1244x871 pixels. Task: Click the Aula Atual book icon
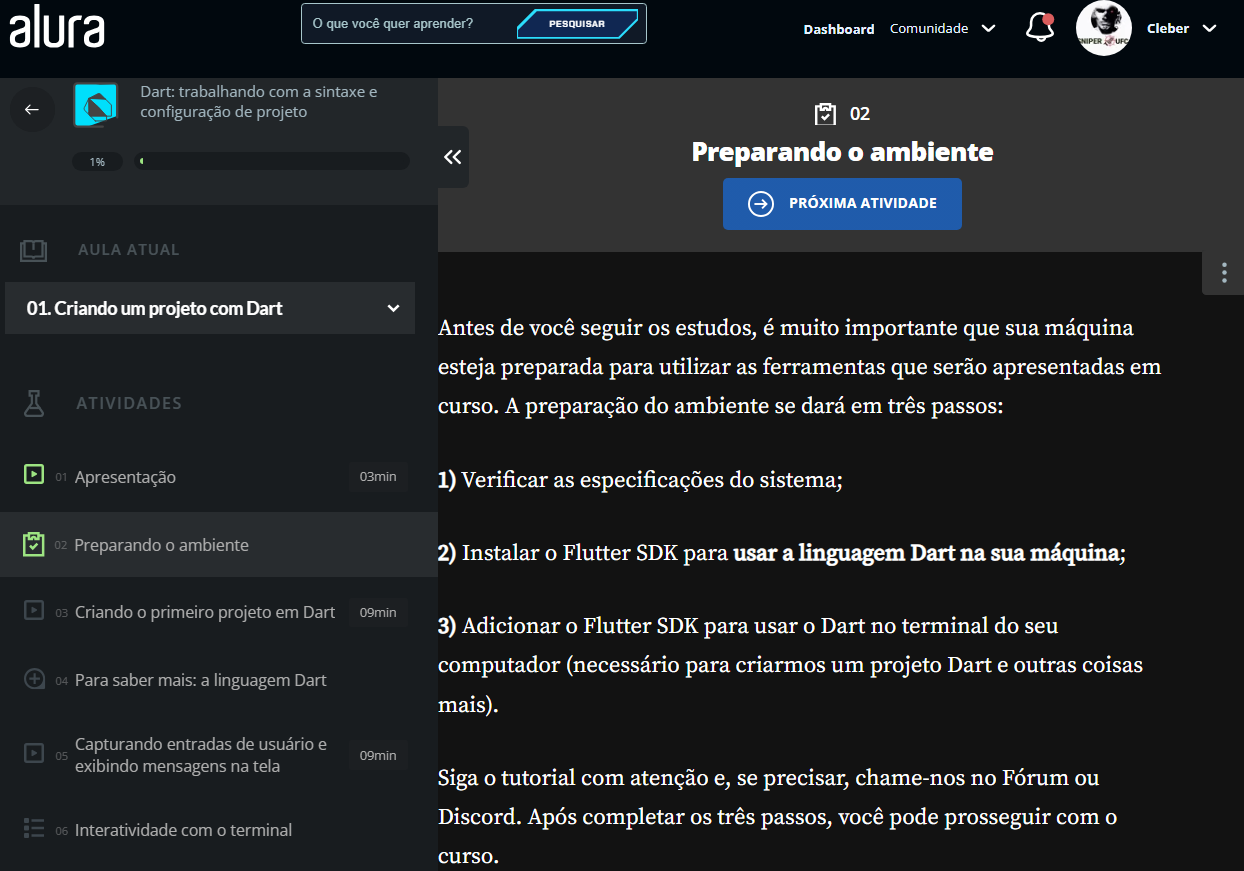pos(34,250)
